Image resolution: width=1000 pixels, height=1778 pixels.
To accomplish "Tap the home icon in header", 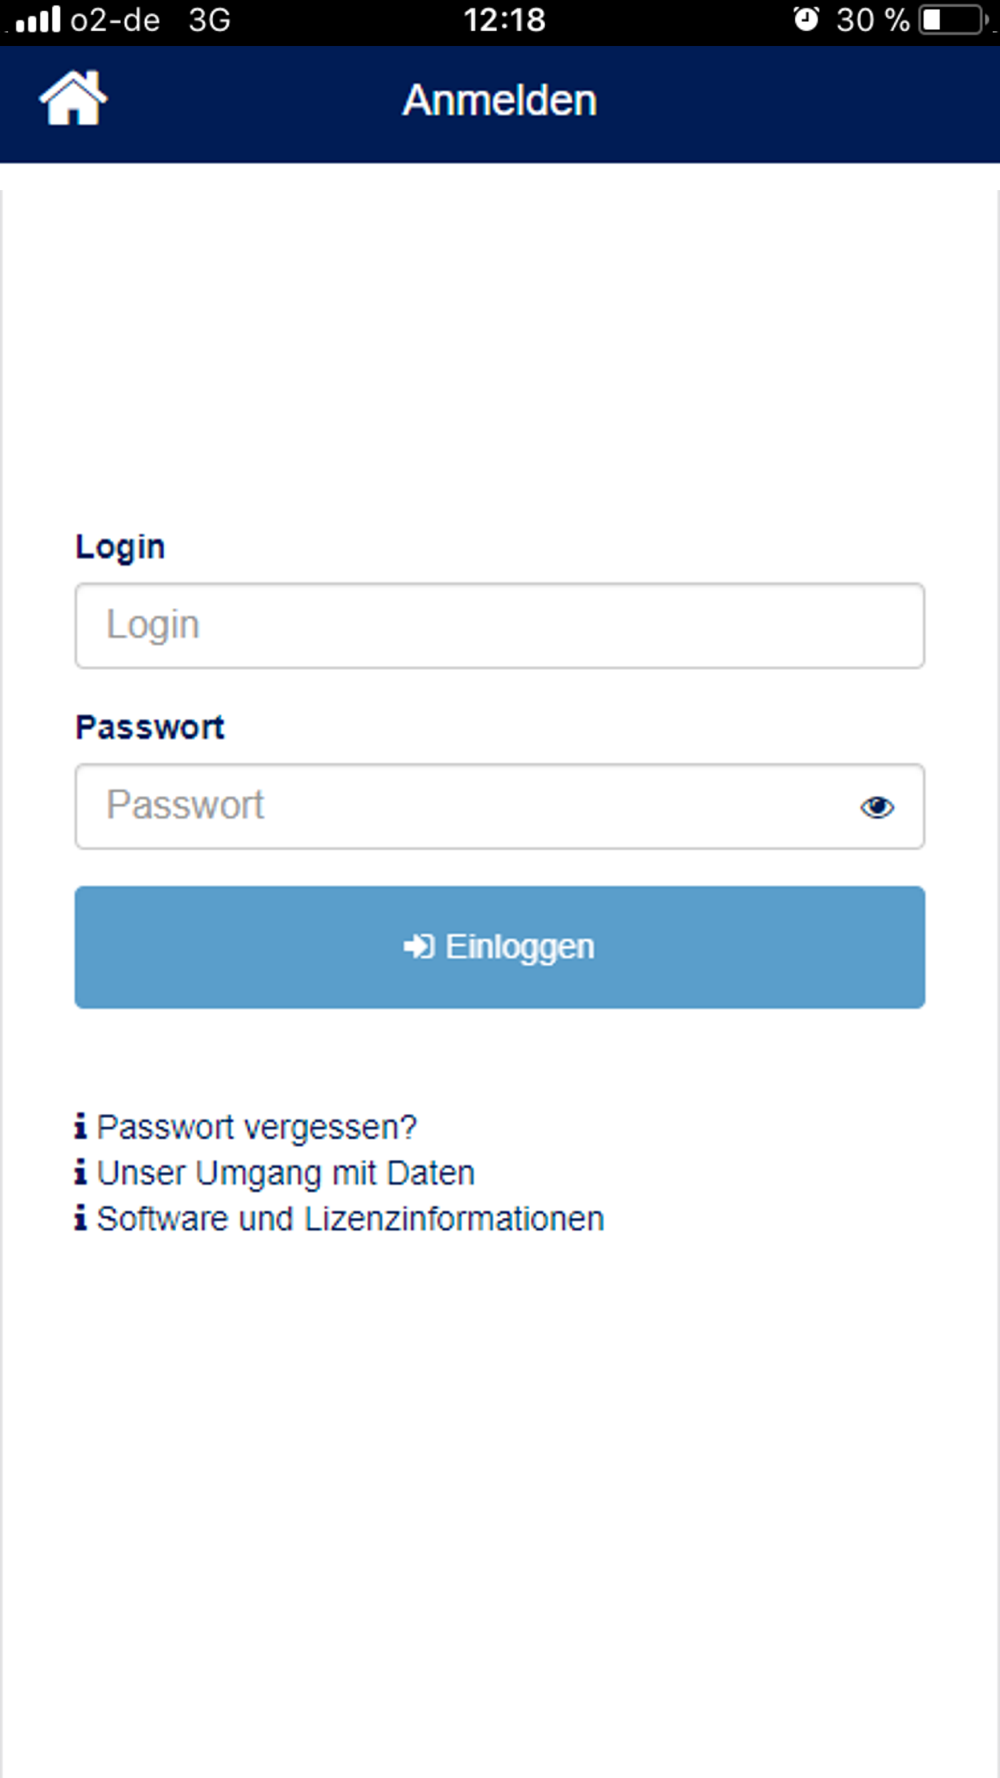I will click(73, 99).
